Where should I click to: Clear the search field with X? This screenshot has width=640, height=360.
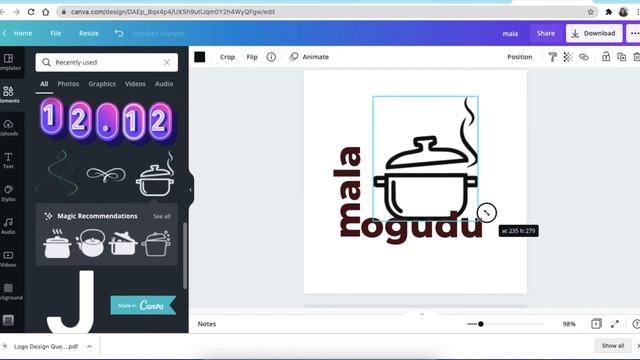167,62
